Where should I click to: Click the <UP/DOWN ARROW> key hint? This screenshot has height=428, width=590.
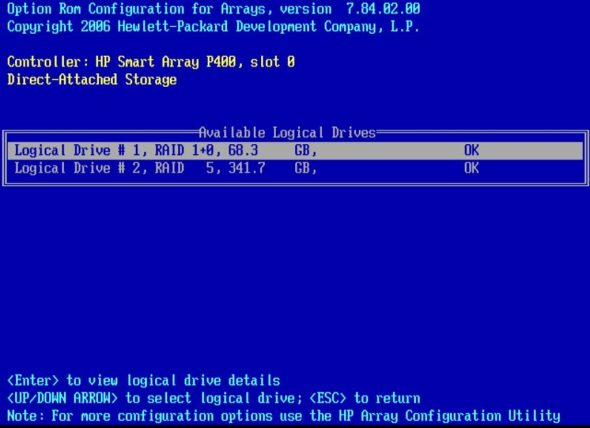point(62,398)
